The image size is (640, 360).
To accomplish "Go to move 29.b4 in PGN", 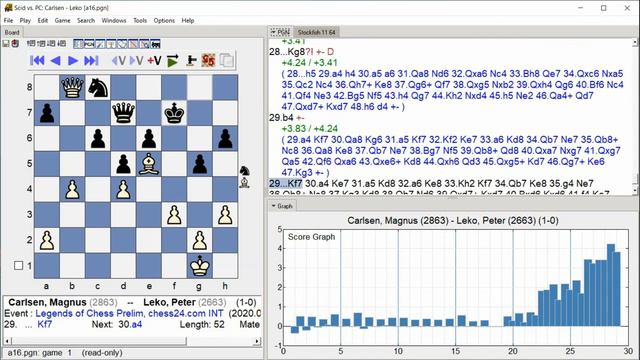I will click(281, 118).
